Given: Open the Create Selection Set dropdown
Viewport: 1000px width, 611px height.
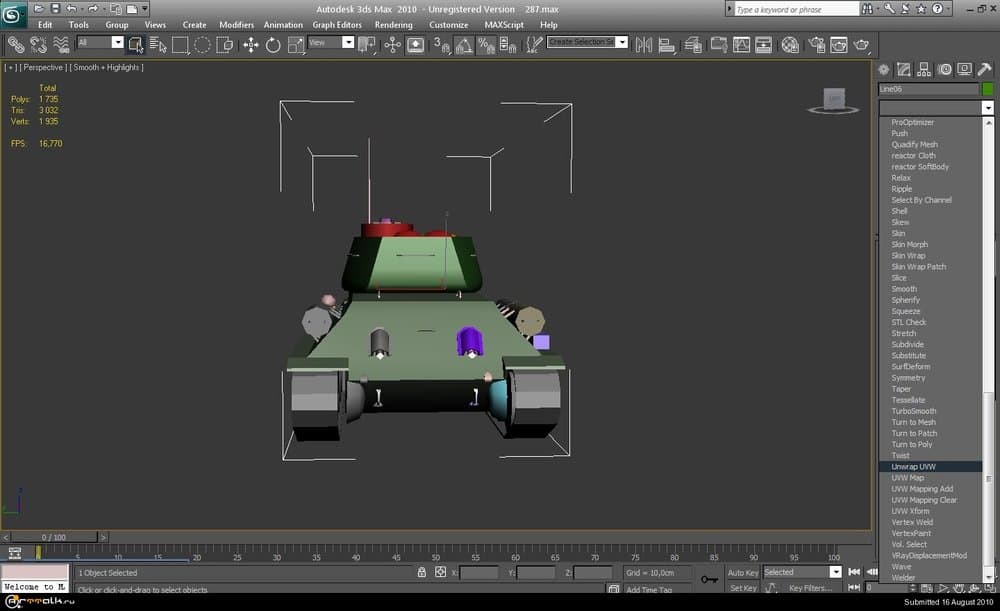Looking at the screenshot, I should tap(621, 43).
